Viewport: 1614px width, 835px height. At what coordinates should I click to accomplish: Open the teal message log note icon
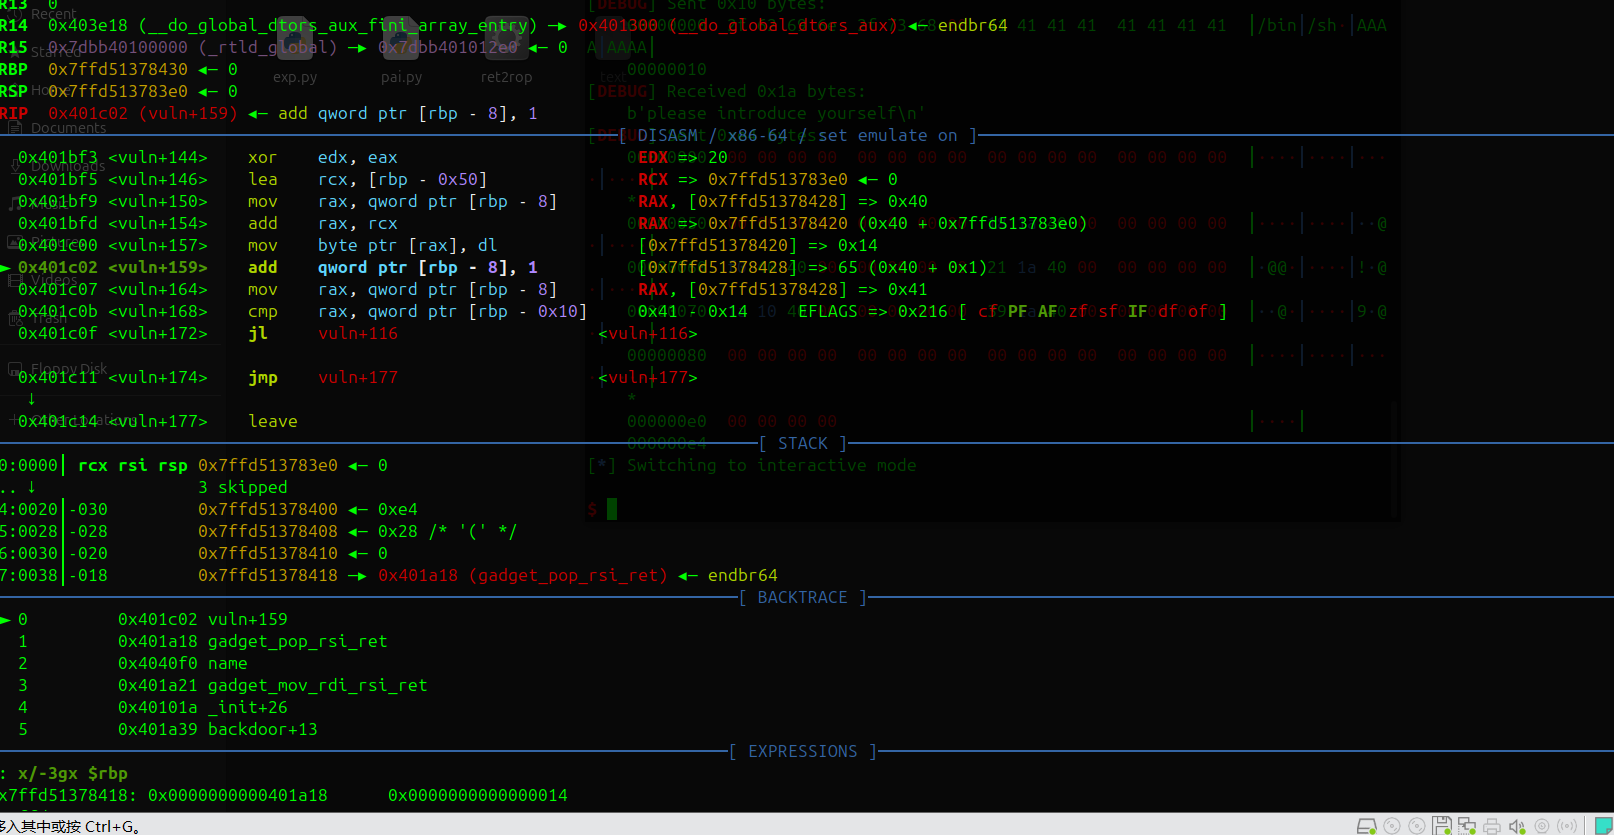pos(1604,826)
